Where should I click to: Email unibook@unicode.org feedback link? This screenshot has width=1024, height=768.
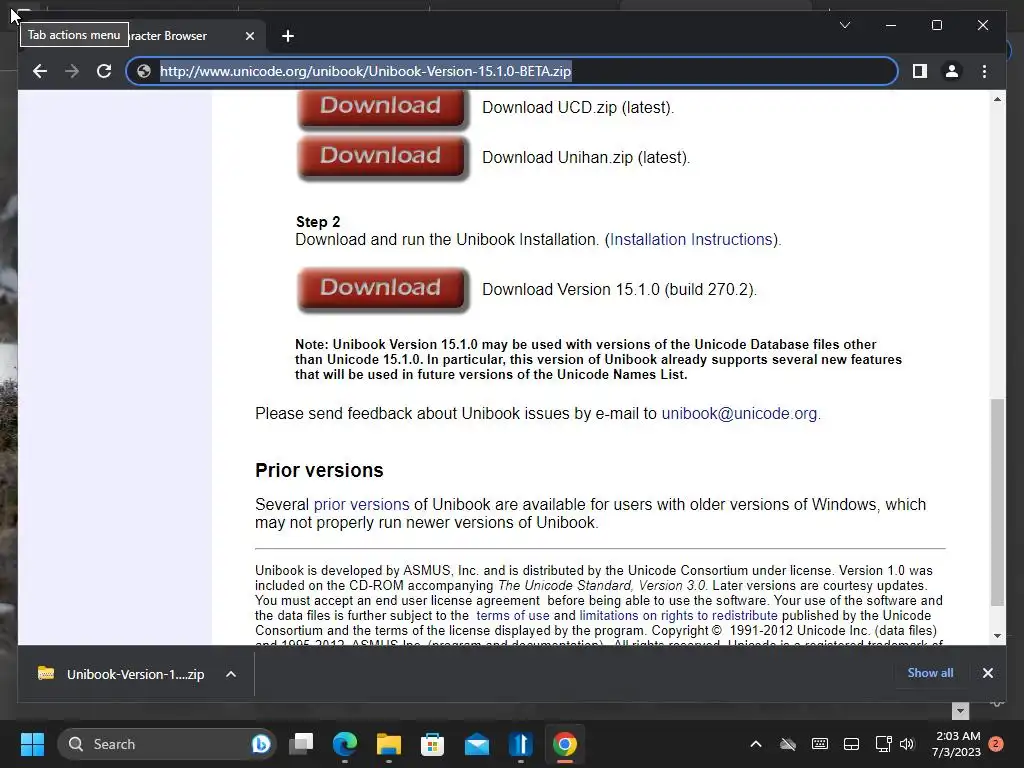tap(739, 413)
